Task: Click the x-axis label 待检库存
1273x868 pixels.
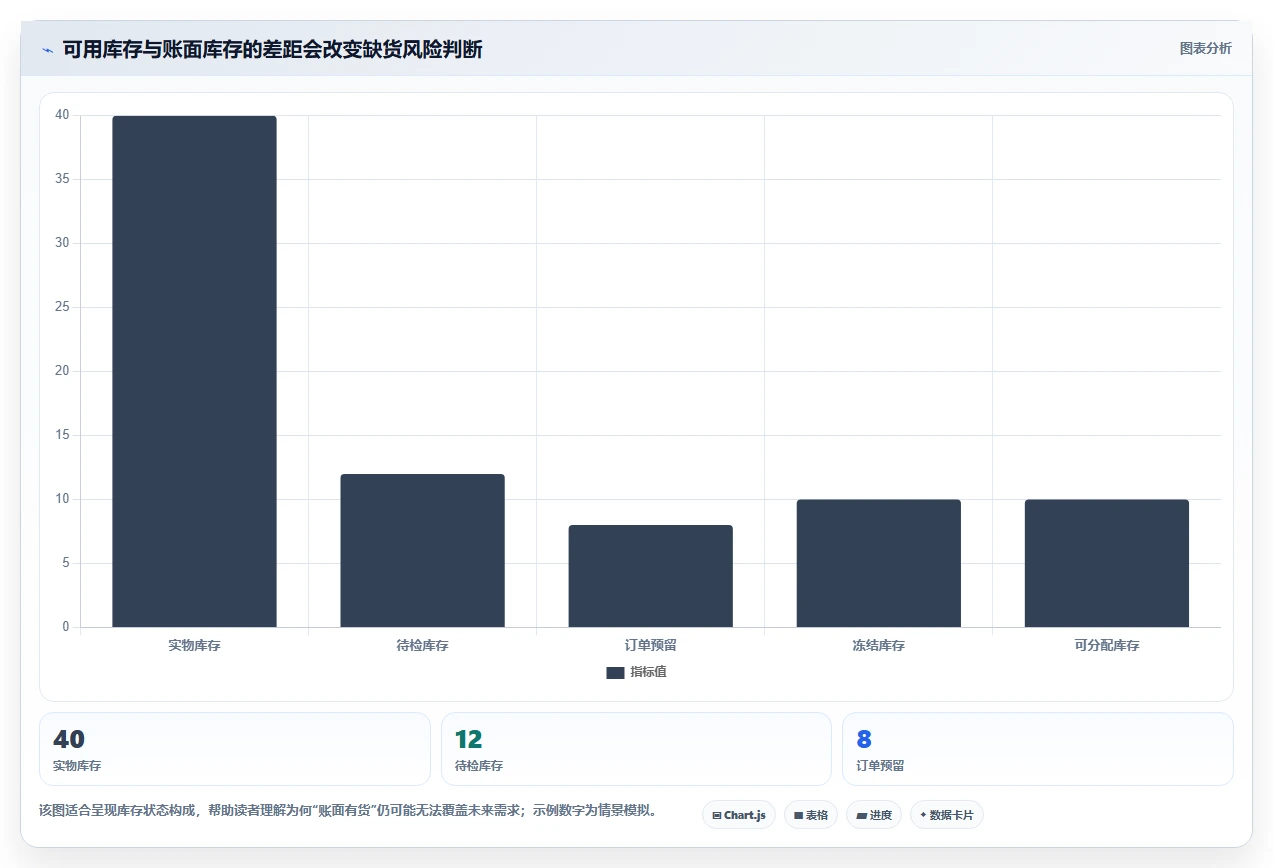Action: (x=422, y=646)
